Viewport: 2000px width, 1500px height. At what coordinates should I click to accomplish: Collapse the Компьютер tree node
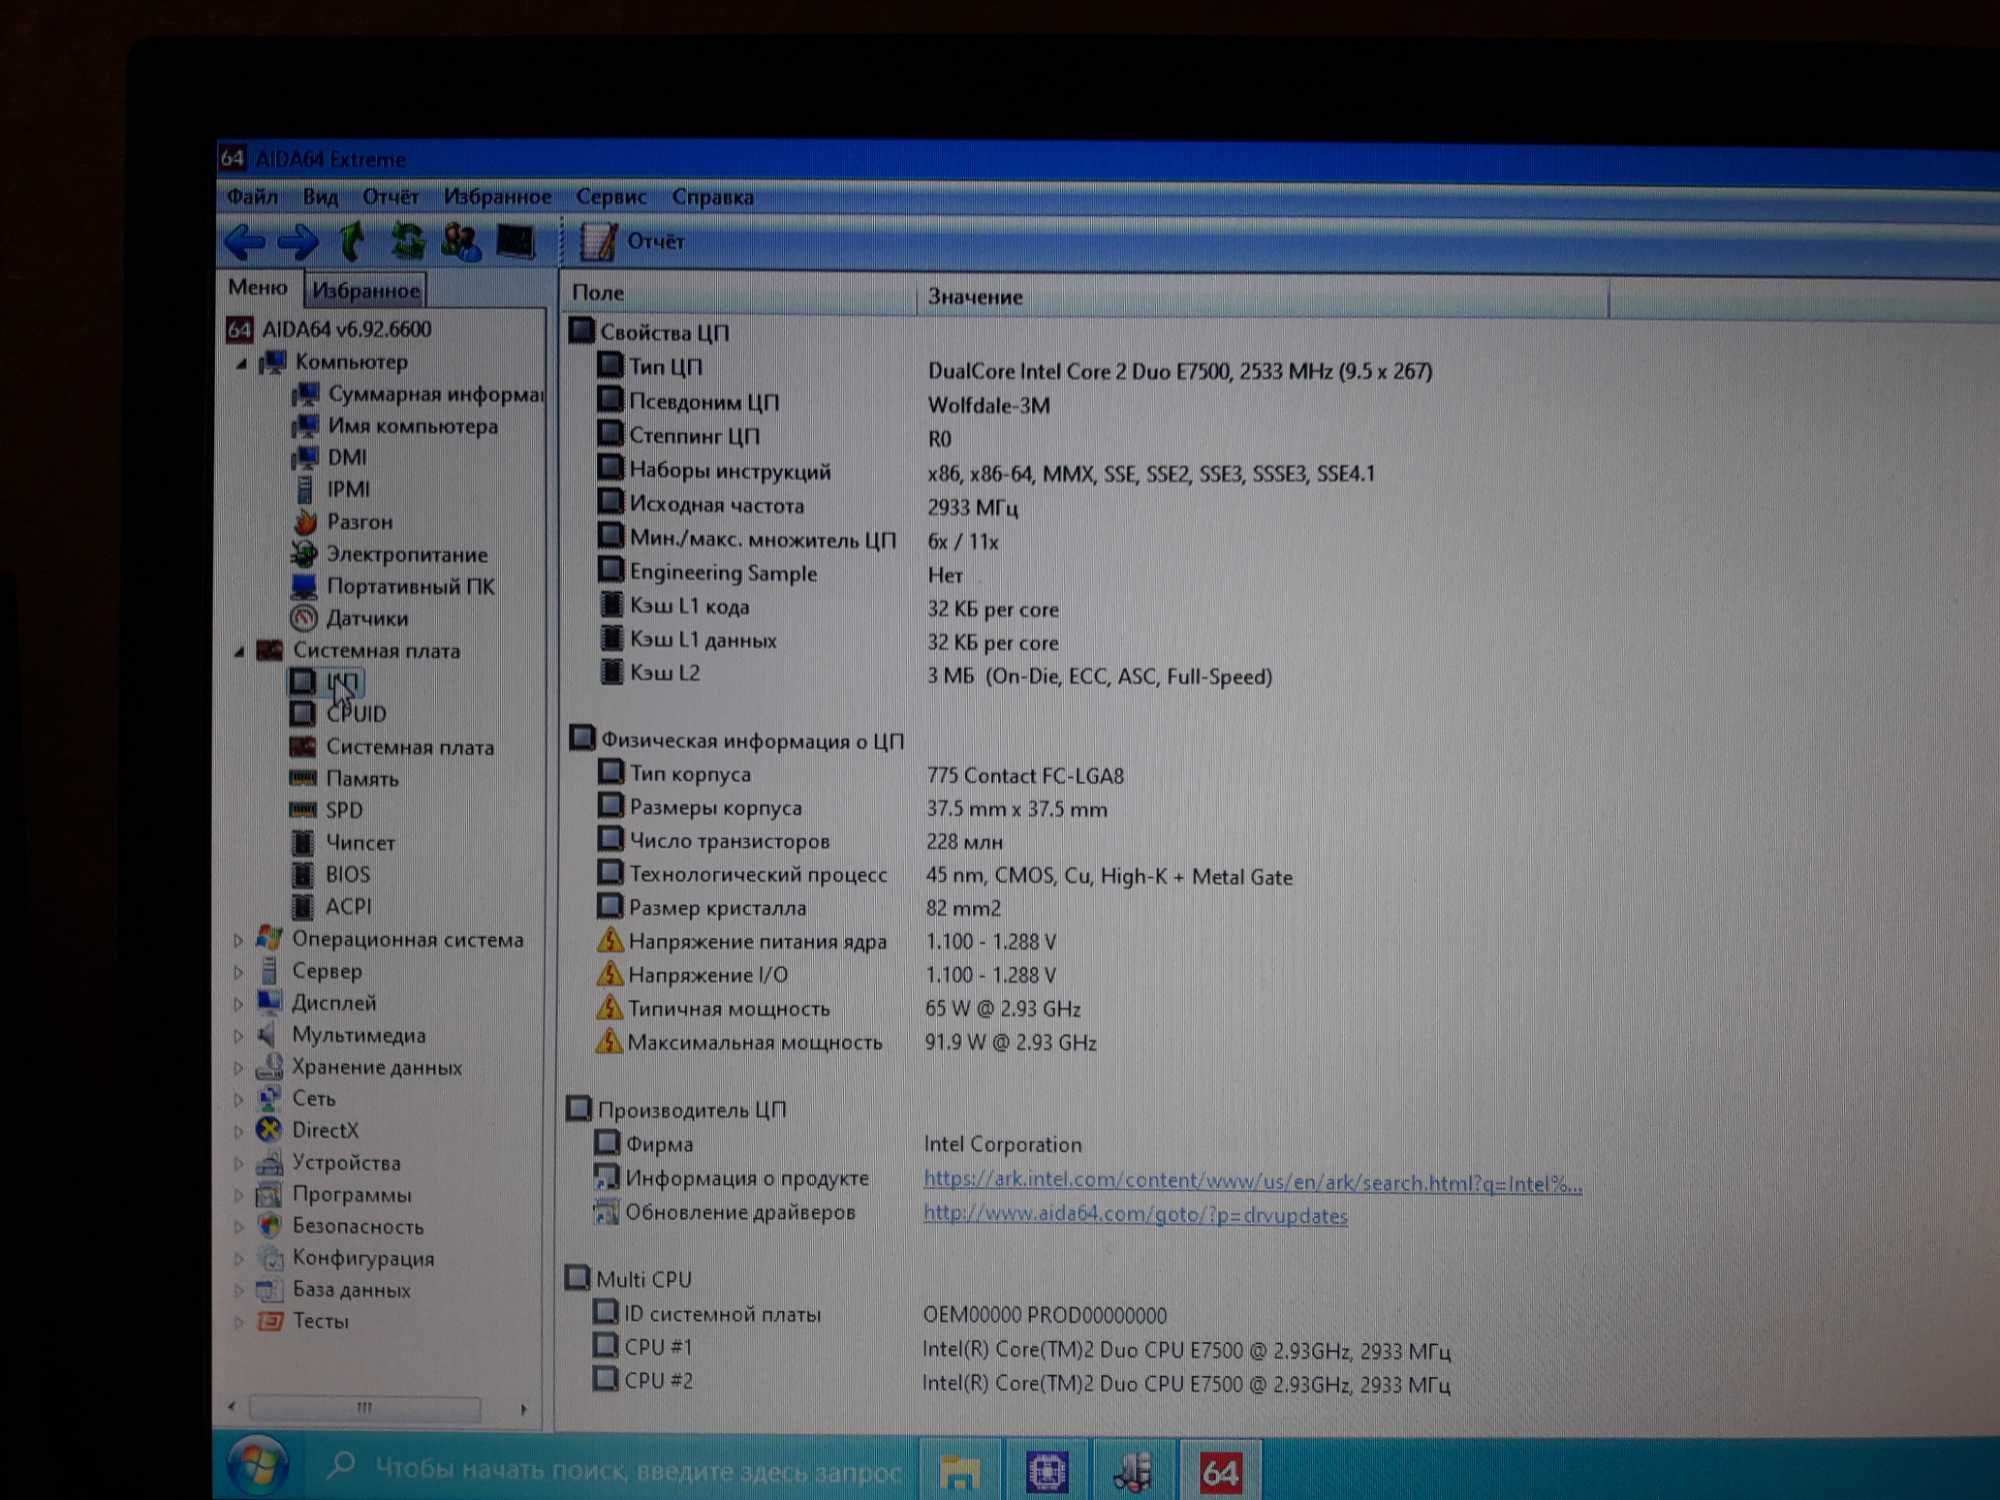click(x=241, y=363)
